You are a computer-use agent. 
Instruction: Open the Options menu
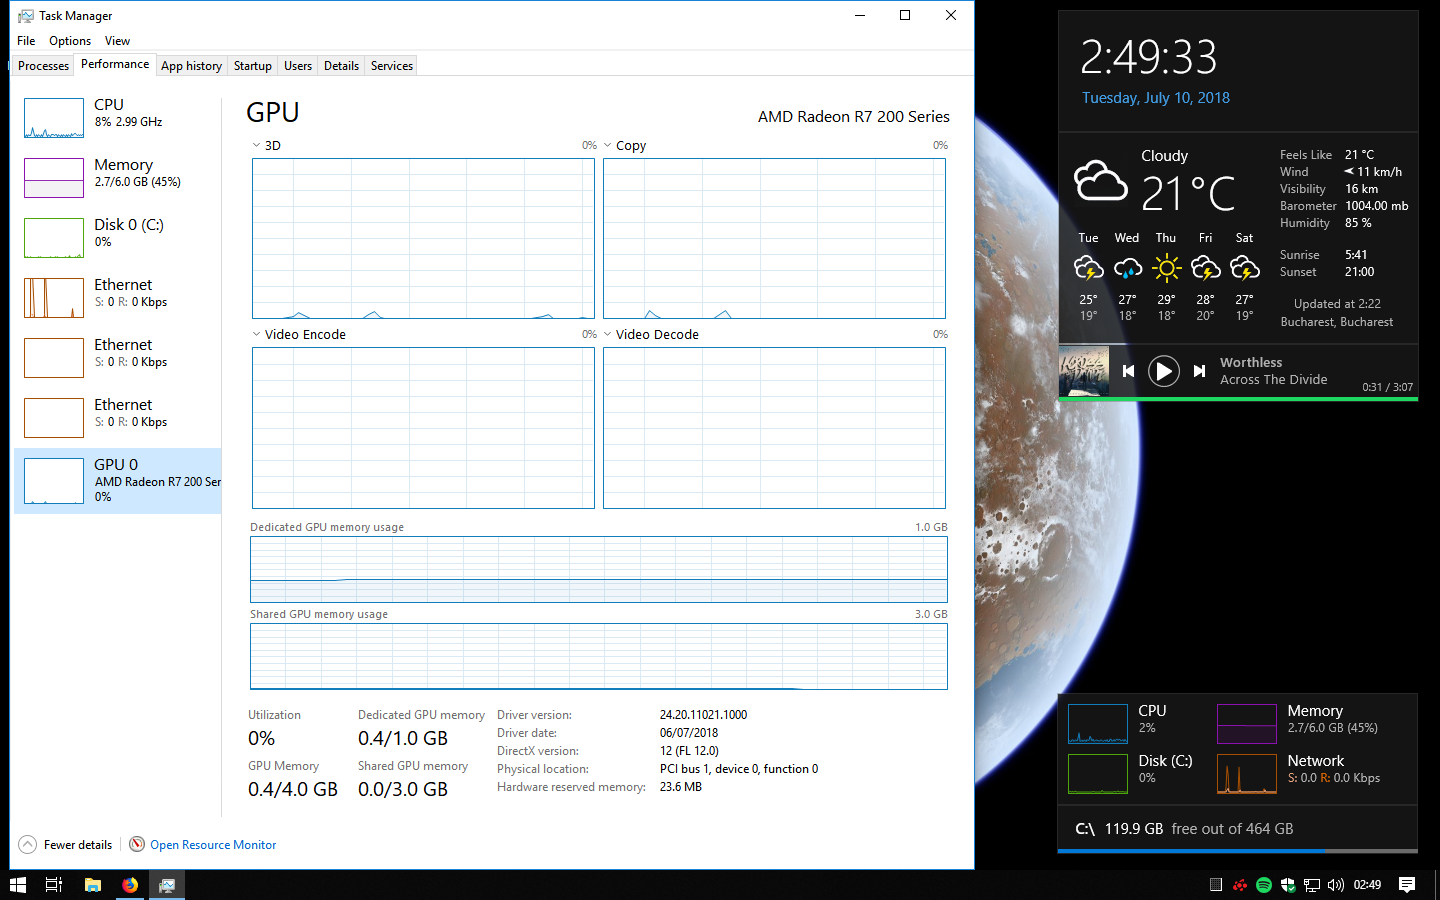pyautogui.click(x=69, y=40)
